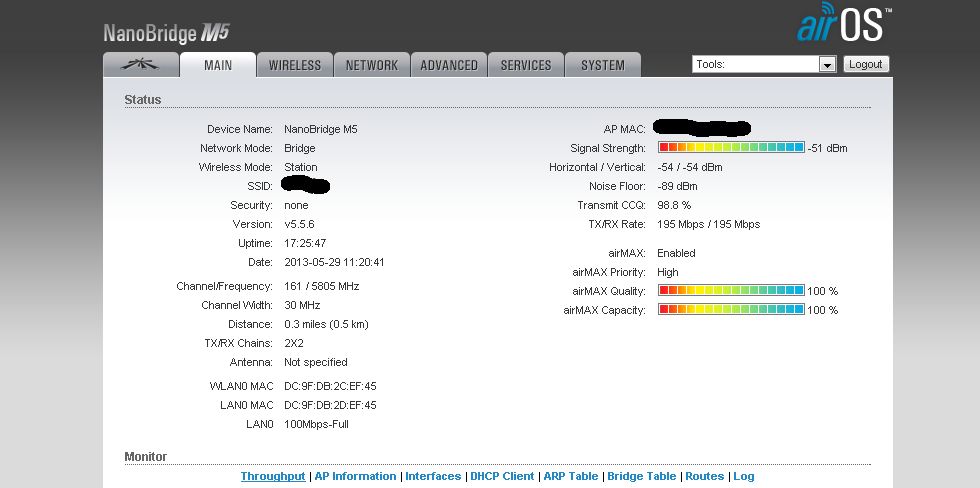Click the TX/RX Chains value 2X2
This screenshot has width=980, height=488.
click(294, 343)
